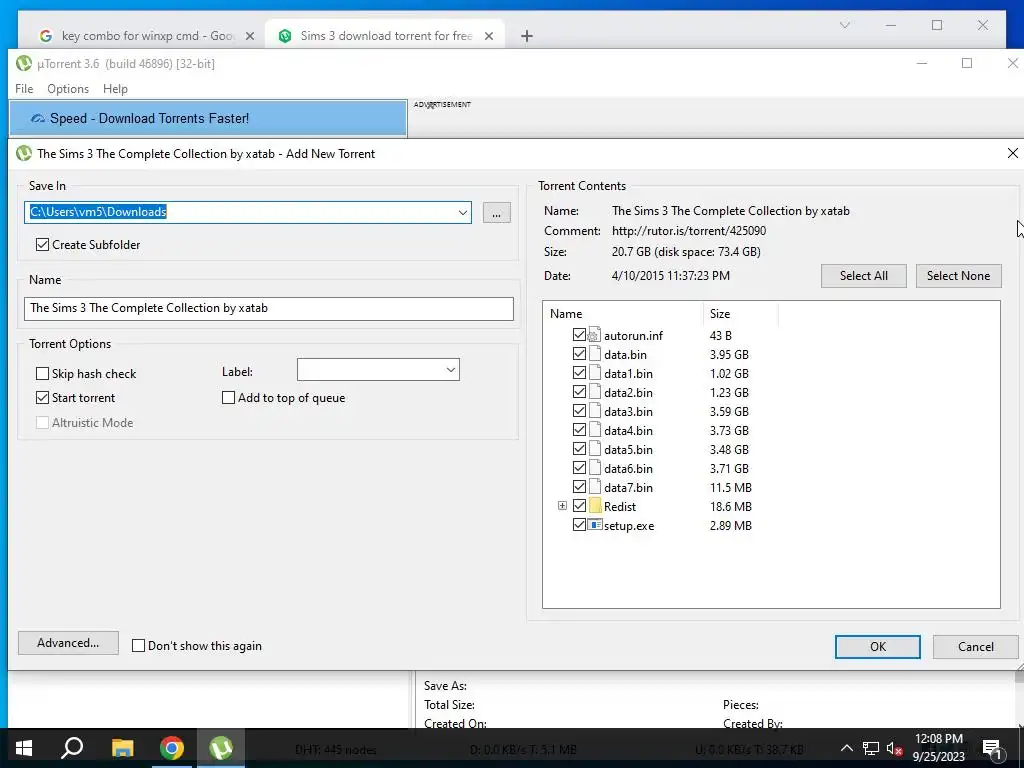Uncheck Create Subfolder
Viewport: 1024px width, 768px height.
42,244
